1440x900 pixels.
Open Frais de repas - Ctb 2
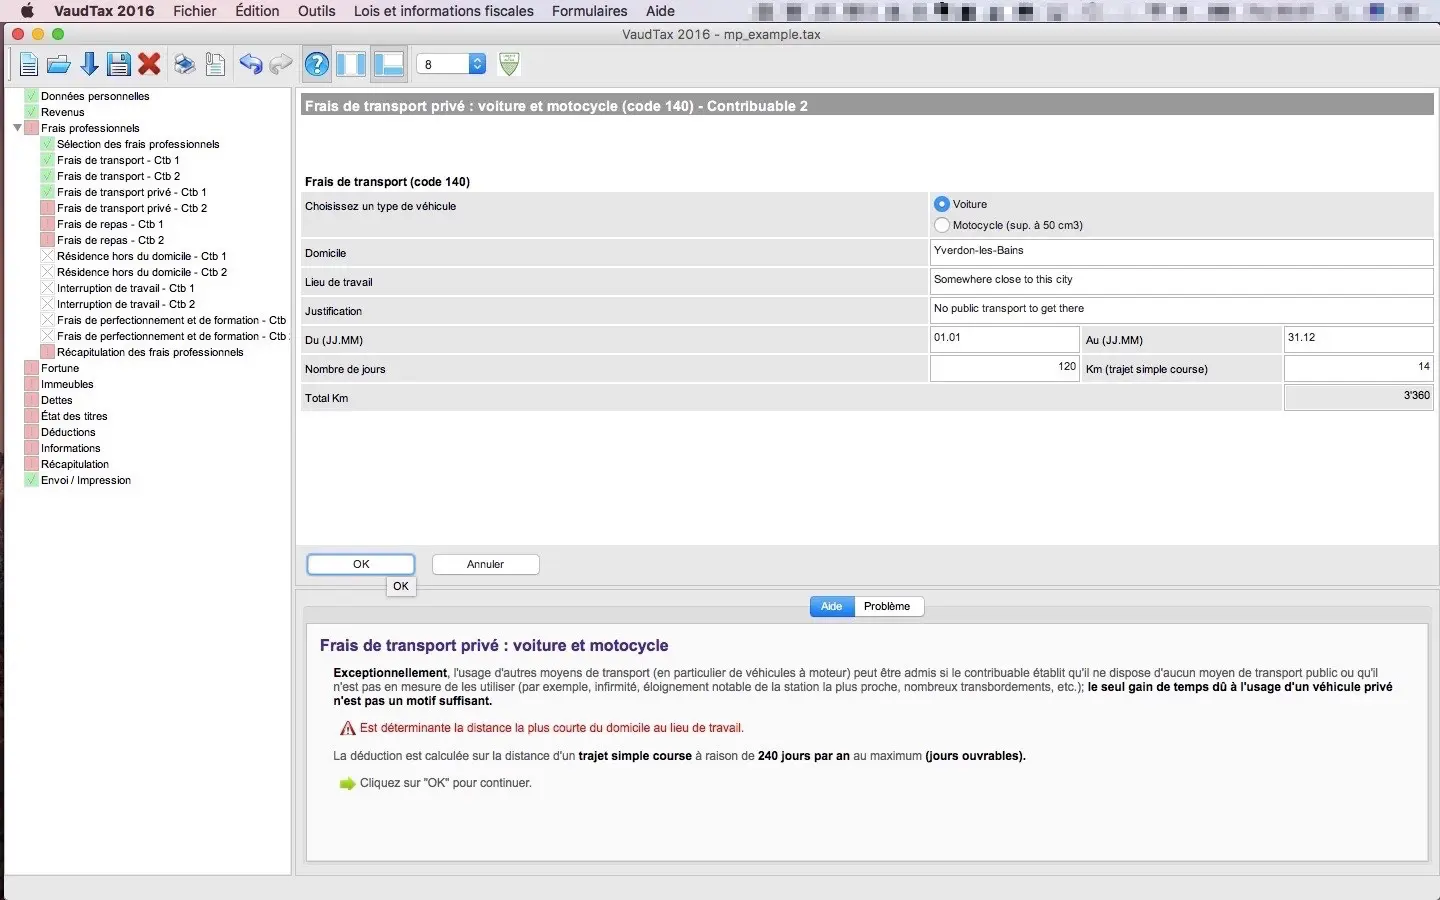point(110,240)
